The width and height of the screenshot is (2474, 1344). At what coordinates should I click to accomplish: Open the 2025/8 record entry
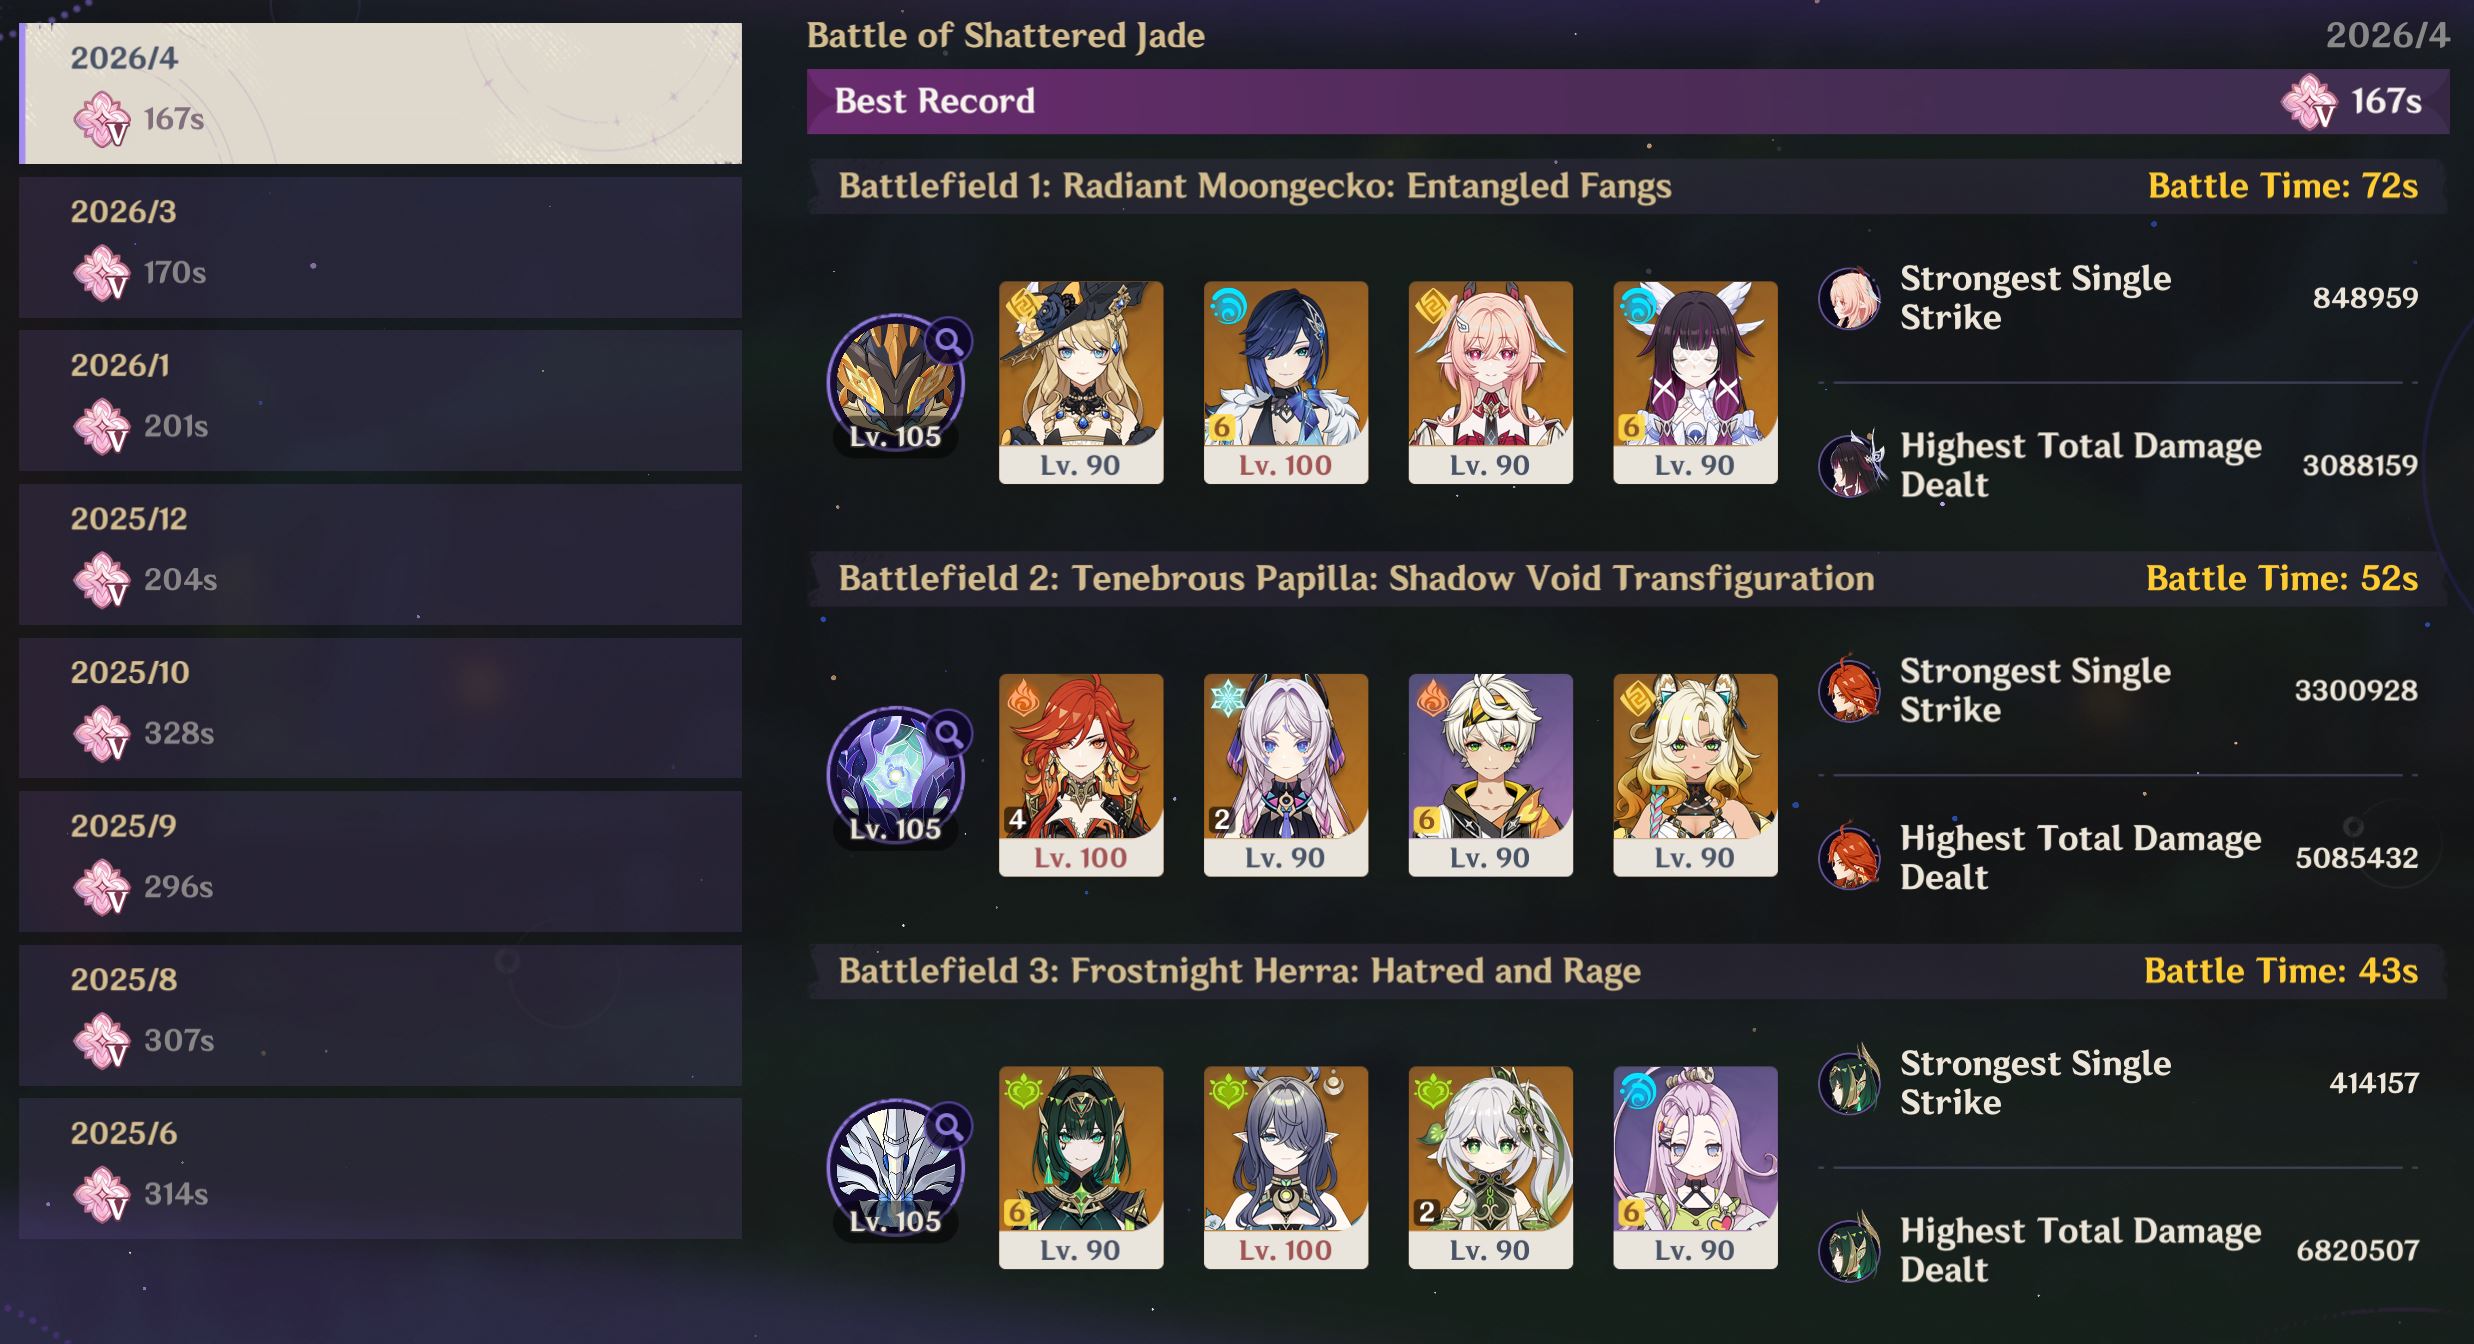tap(380, 1015)
